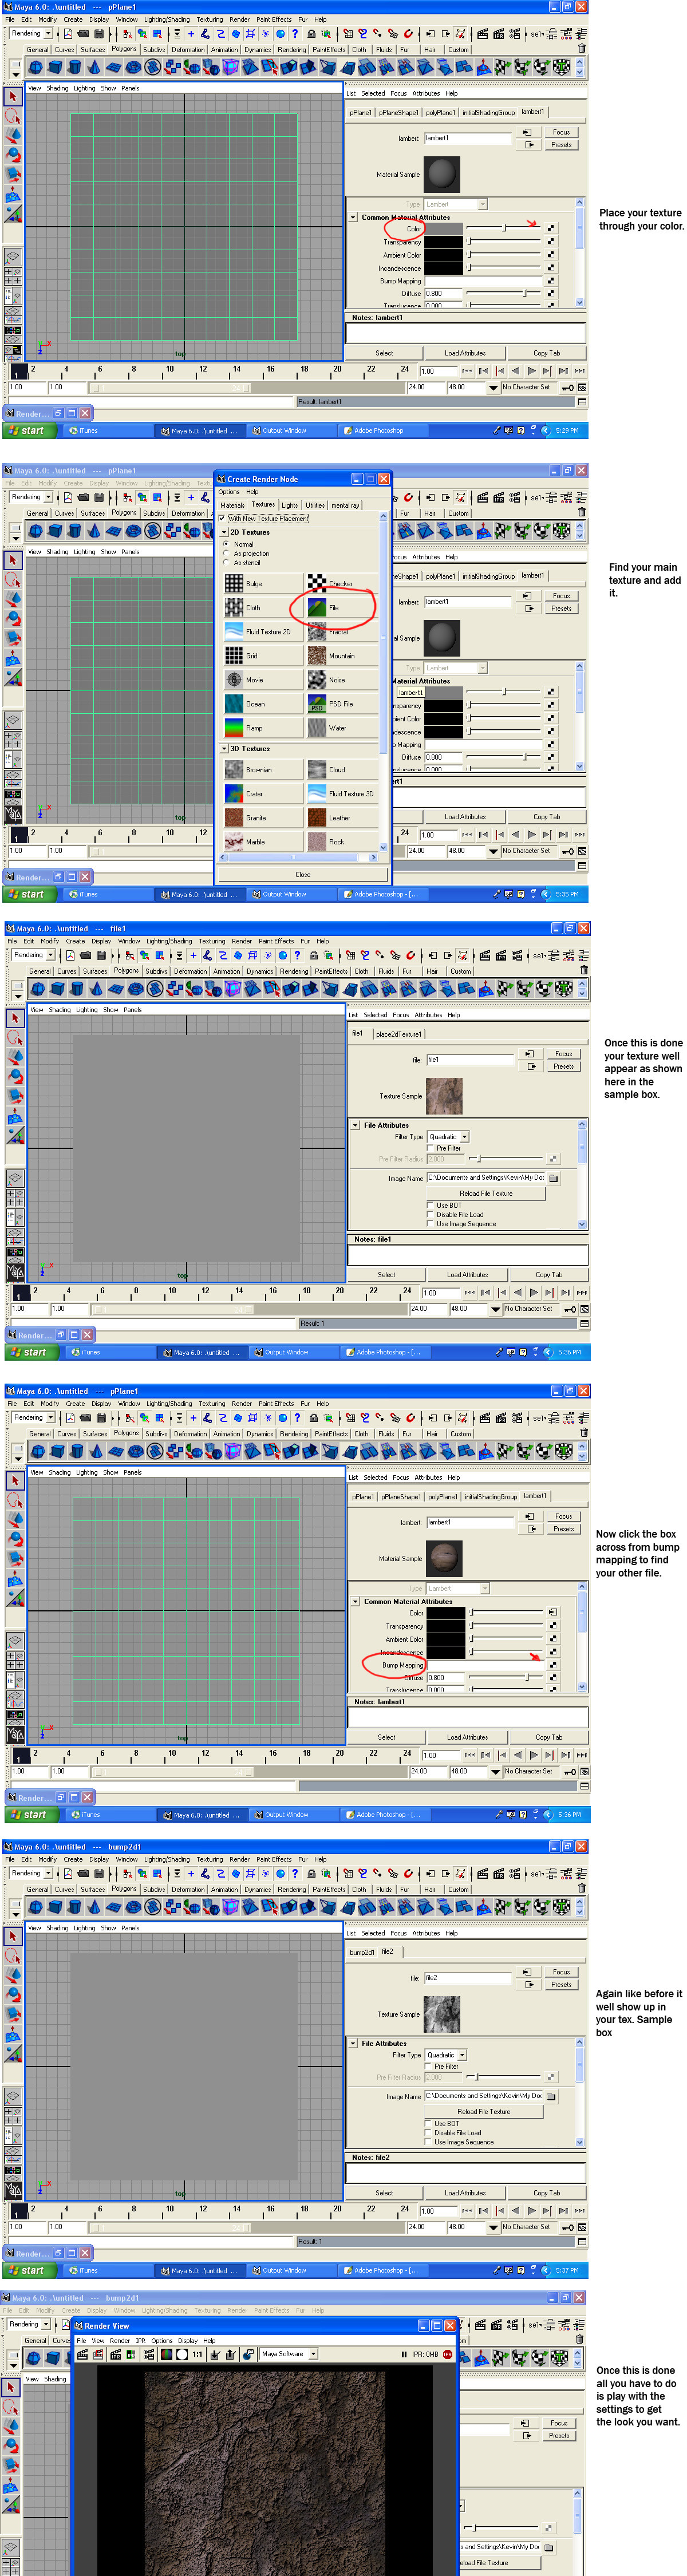Open the IPR menu in Render View

coord(141,2341)
